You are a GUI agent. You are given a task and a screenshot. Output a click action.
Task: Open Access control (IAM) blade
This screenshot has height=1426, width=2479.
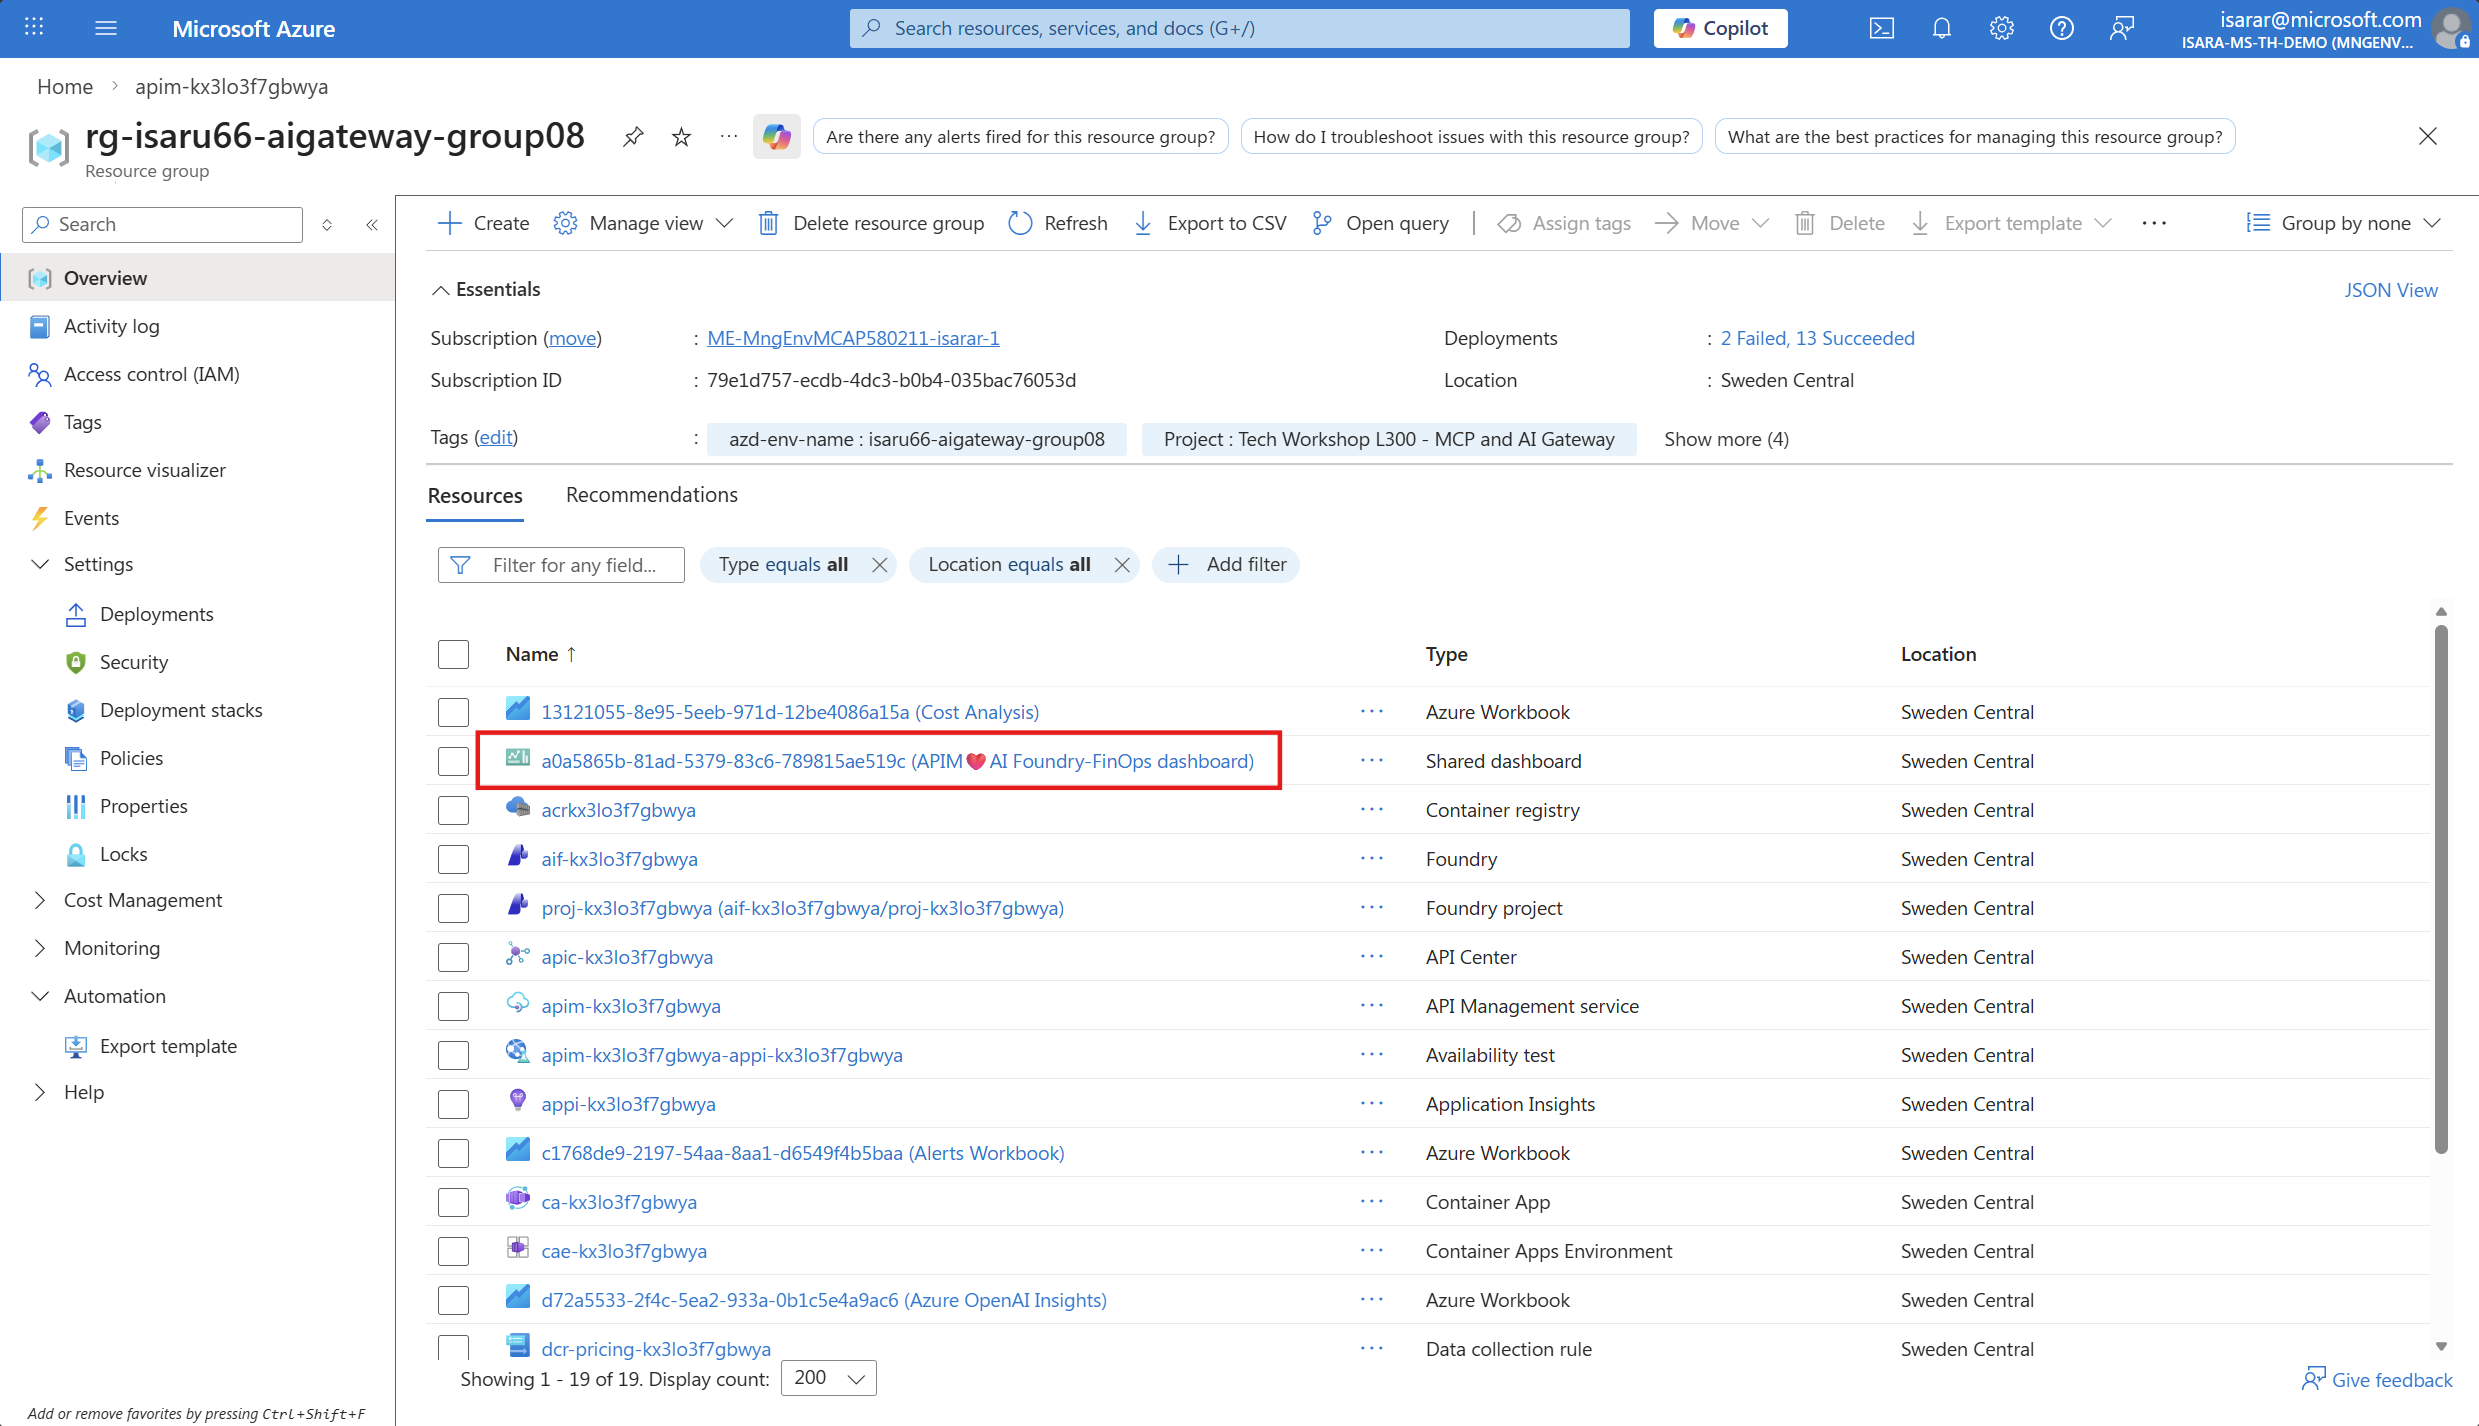click(x=151, y=374)
